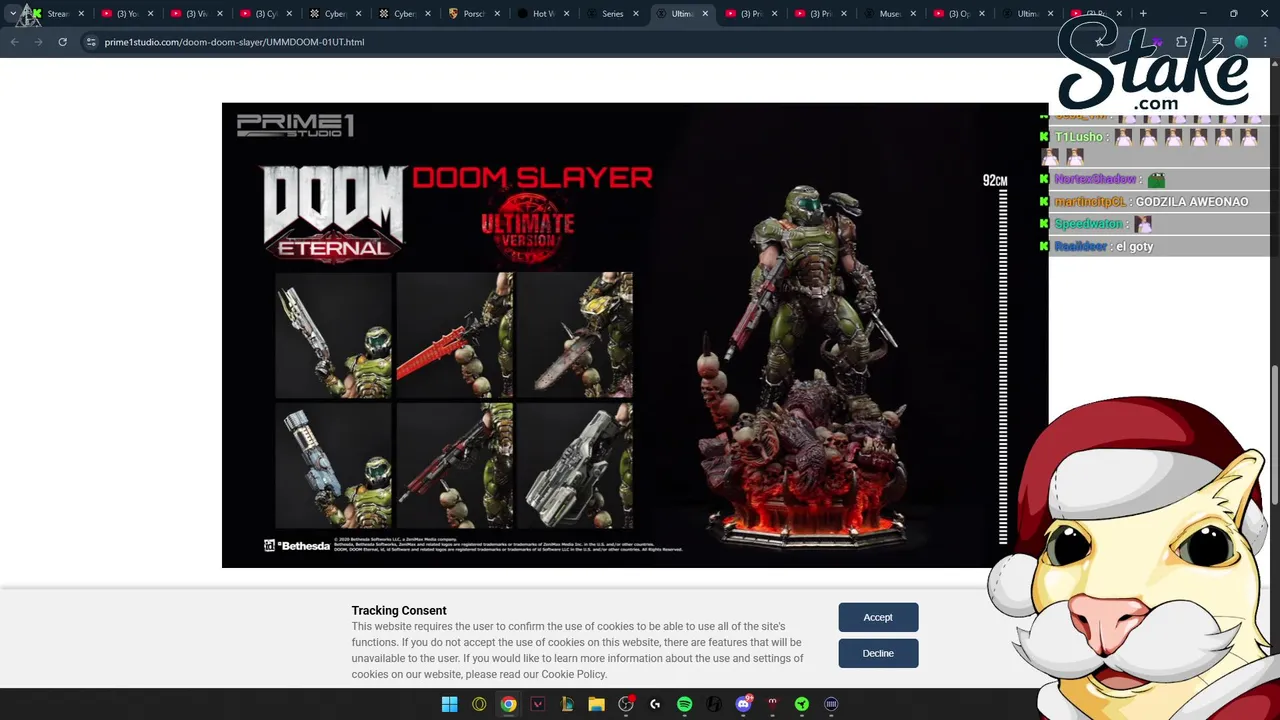Switch to the Stream tab

point(58,14)
